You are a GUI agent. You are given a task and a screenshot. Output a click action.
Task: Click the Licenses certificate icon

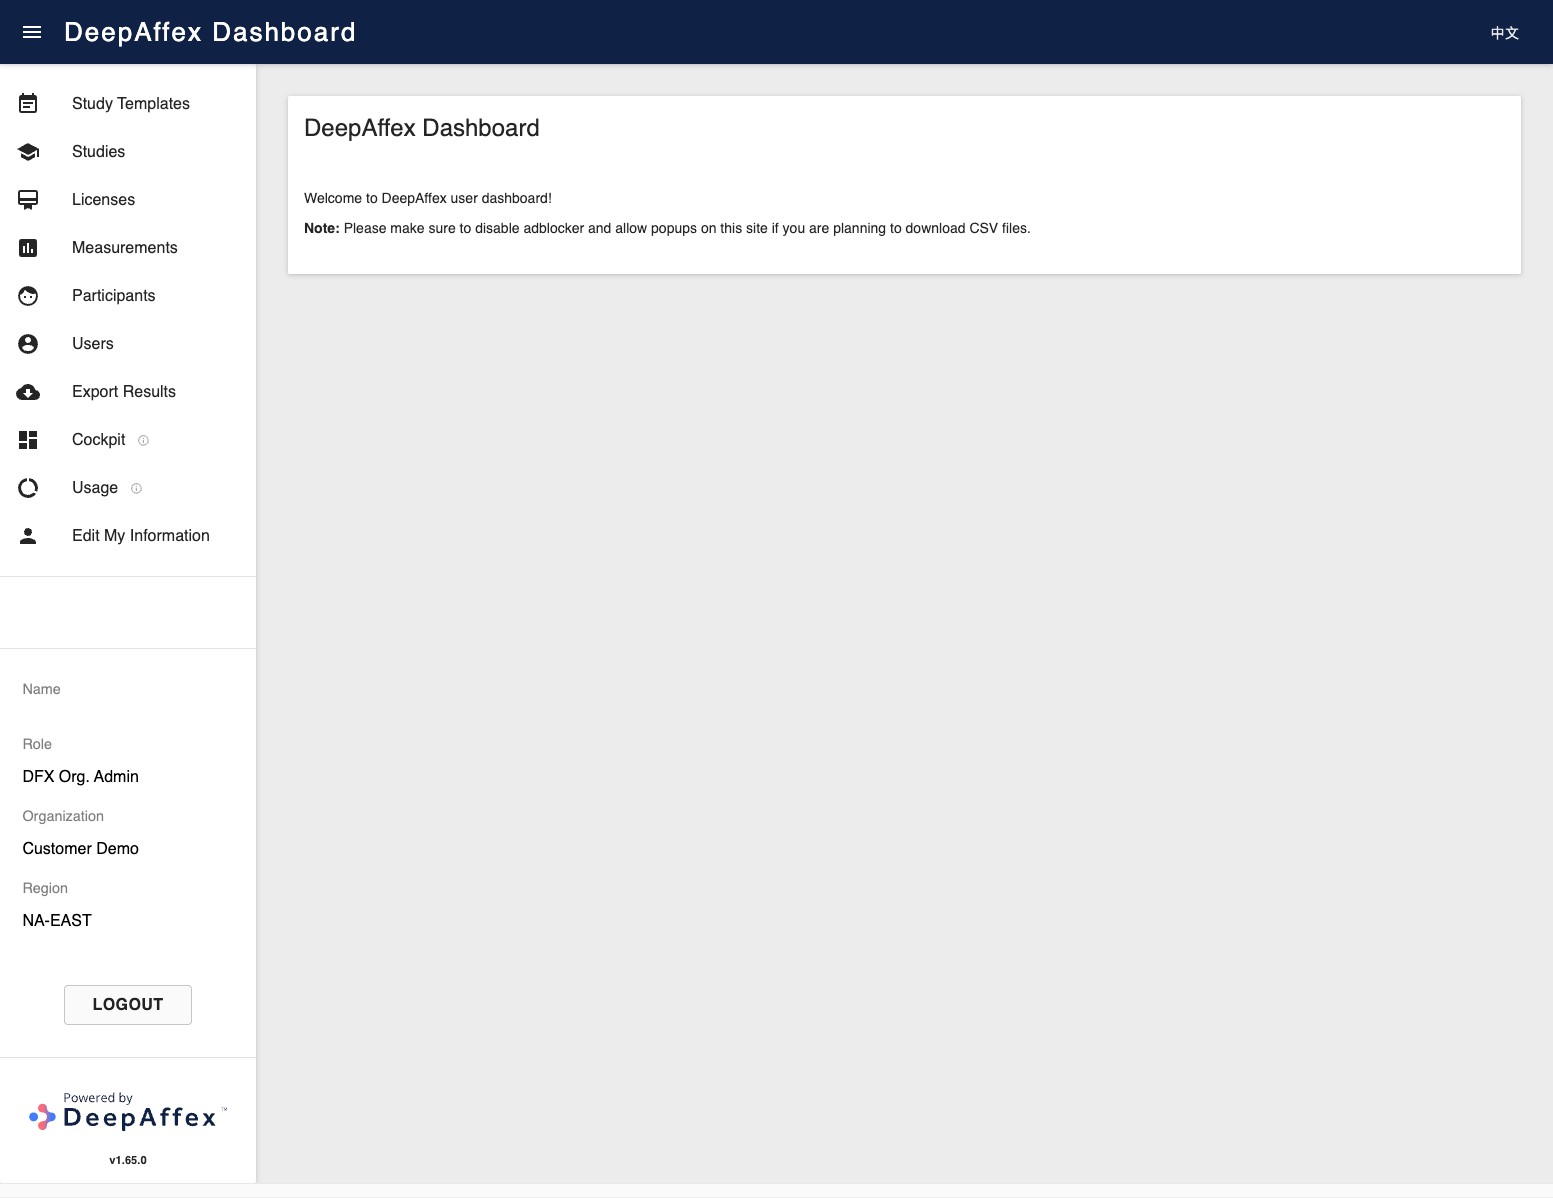pyautogui.click(x=28, y=200)
